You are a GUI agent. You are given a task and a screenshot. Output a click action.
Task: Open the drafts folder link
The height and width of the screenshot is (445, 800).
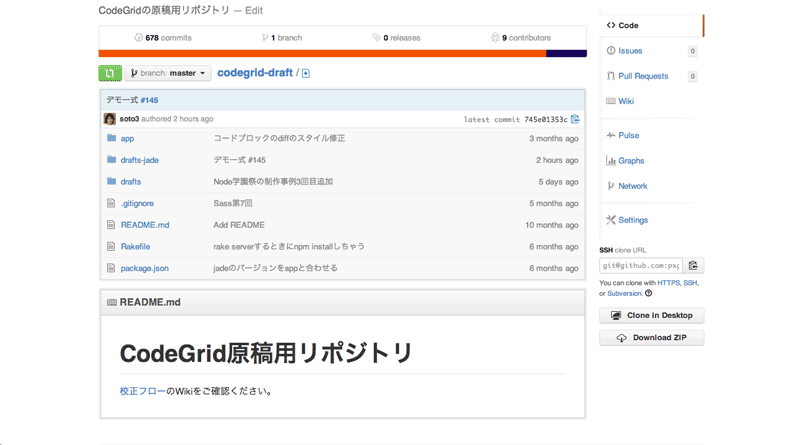(131, 182)
